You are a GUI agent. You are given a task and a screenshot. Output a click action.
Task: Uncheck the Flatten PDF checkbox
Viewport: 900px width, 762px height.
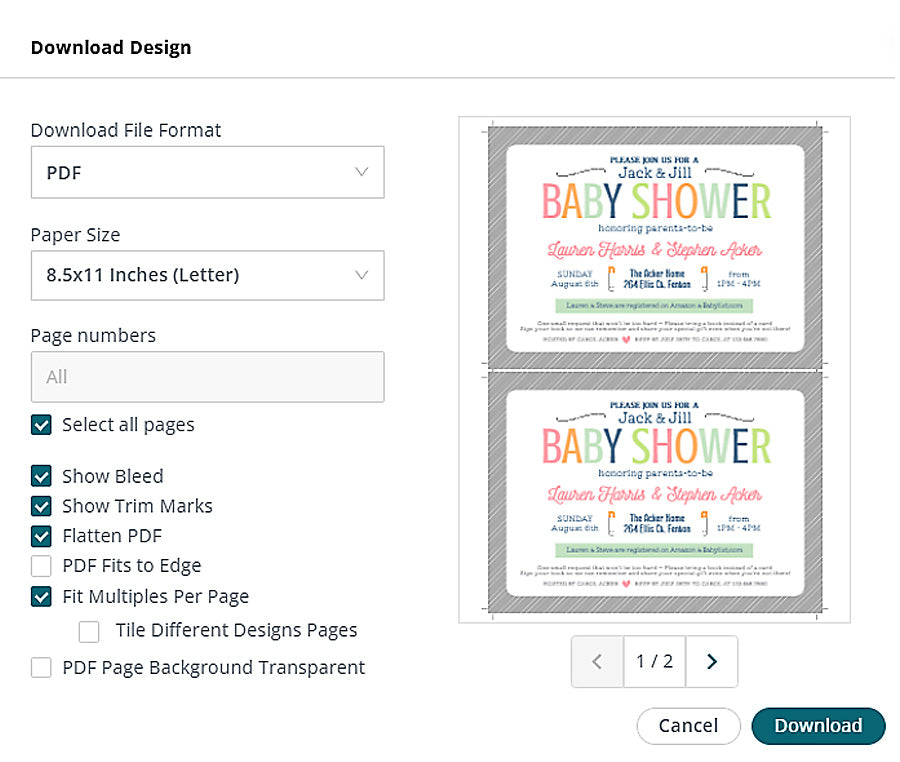41,536
